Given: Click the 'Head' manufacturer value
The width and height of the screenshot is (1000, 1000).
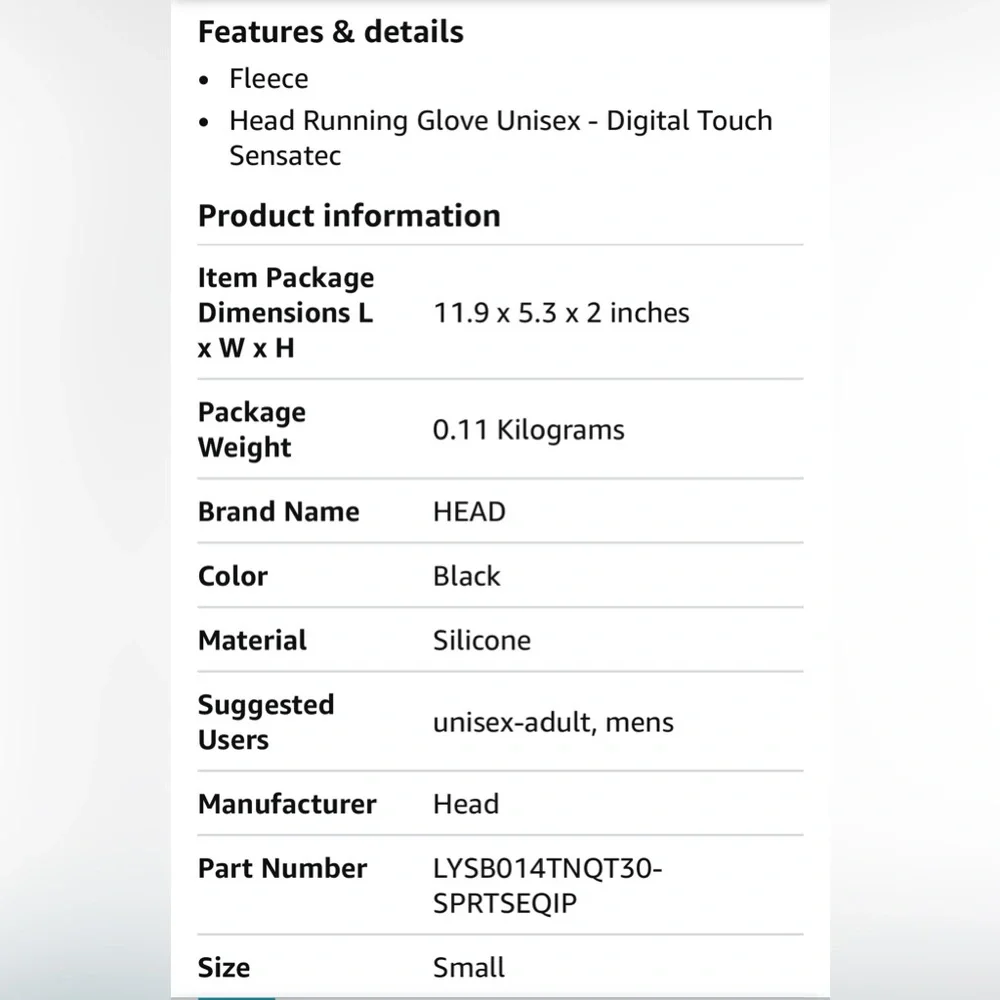Looking at the screenshot, I should (466, 804).
